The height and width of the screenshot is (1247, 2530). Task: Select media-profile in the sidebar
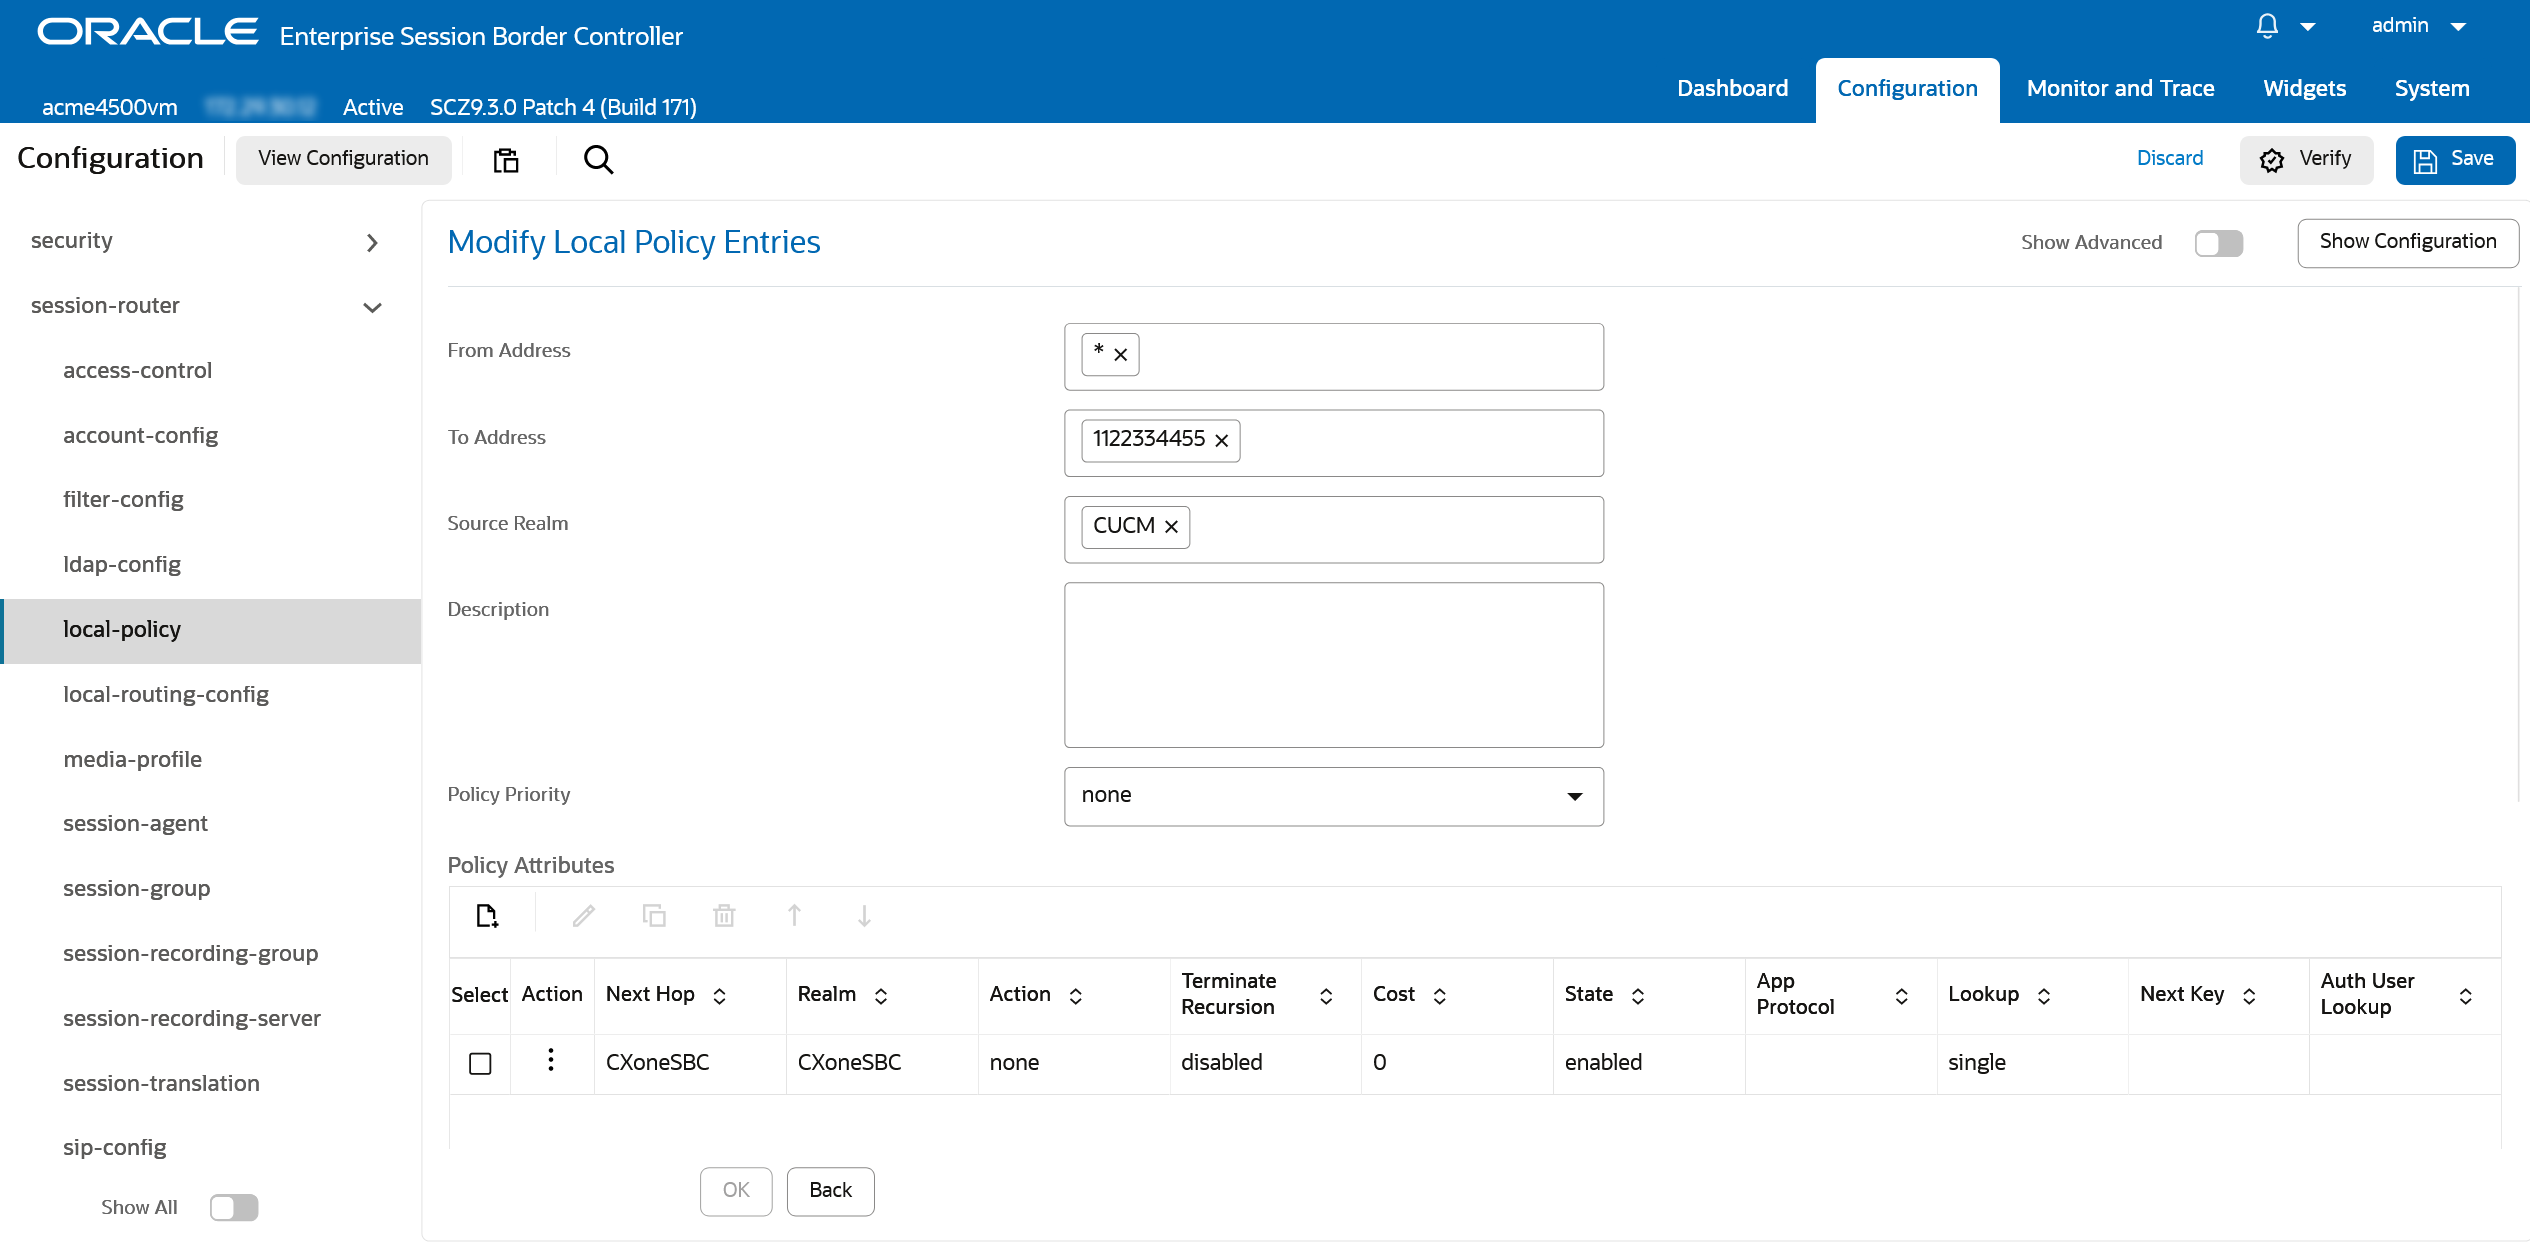click(x=132, y=760)
